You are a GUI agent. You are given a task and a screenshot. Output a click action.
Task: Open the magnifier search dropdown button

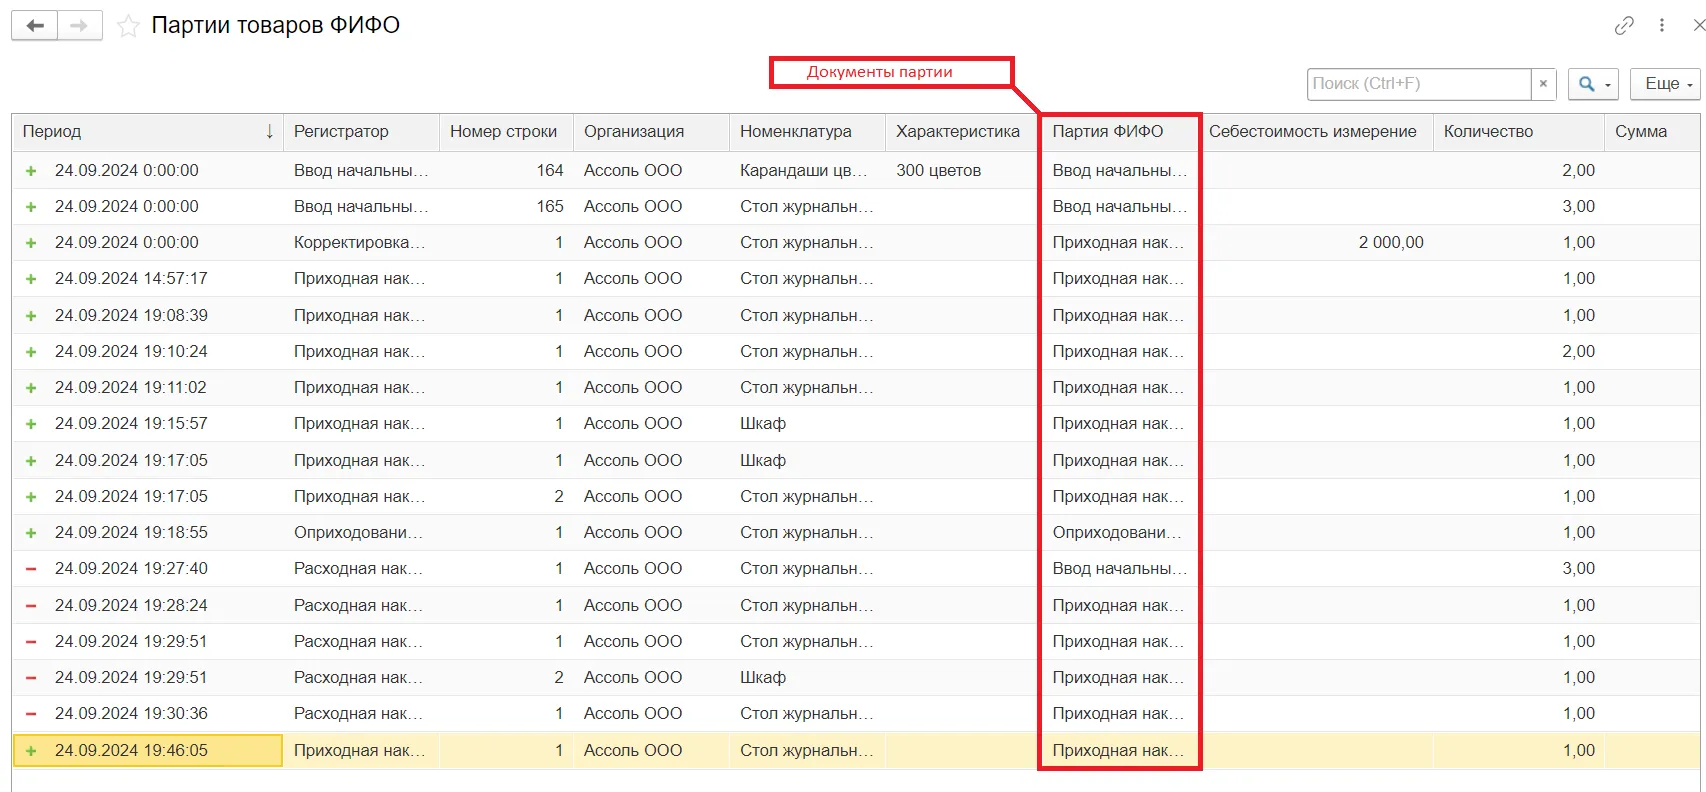pyautogui.click(x=1593, y=84)
